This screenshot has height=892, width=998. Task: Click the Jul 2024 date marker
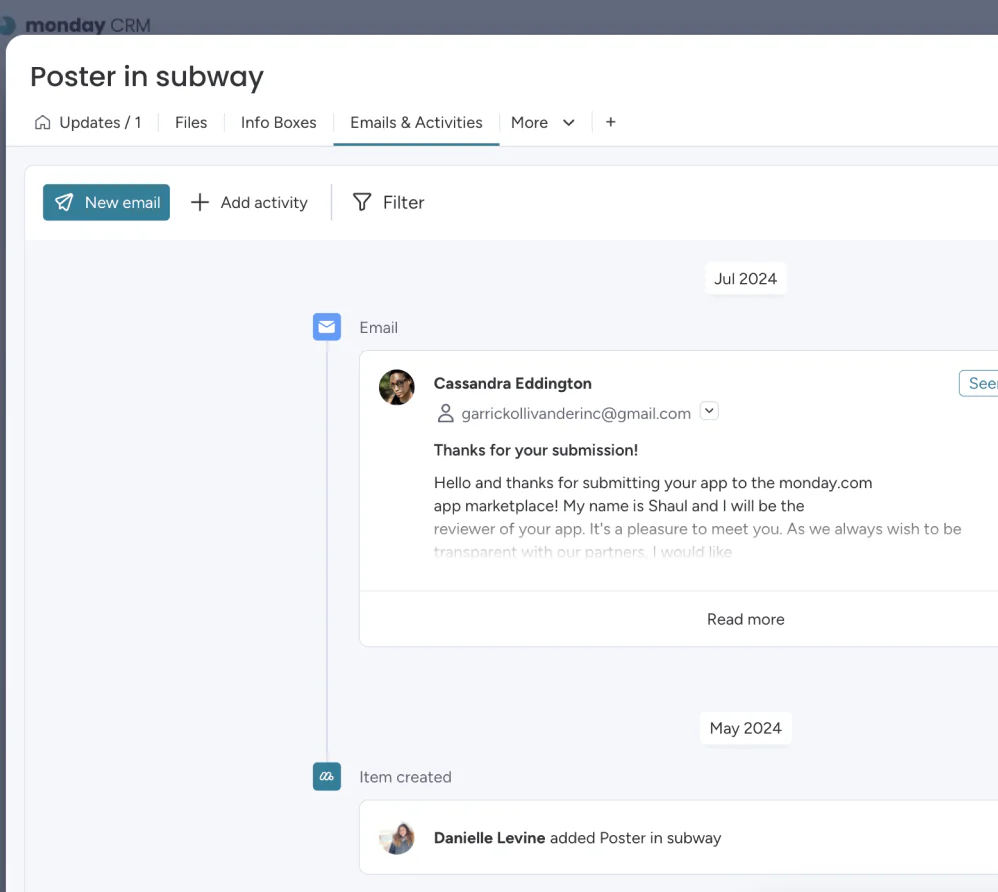tap(745, 279)
